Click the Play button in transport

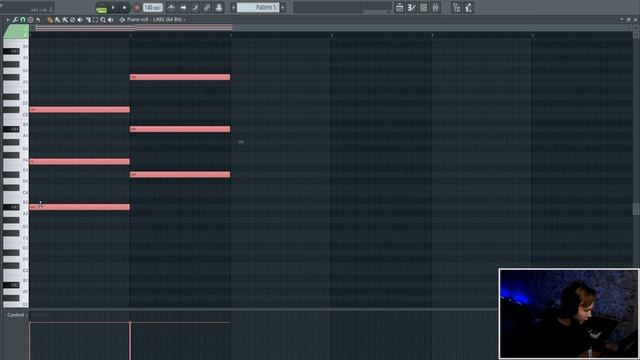point(113,7)
